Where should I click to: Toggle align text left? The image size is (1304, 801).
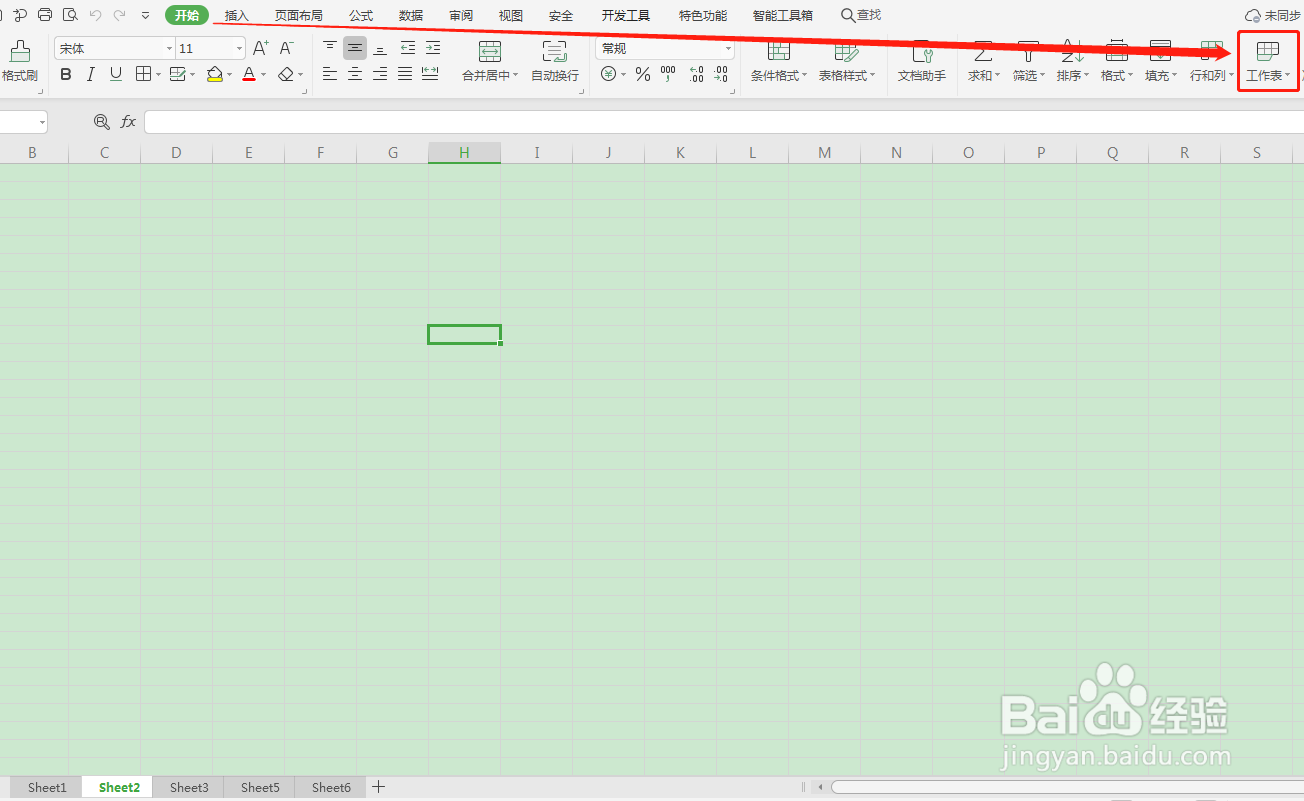[x=330, y=74]
